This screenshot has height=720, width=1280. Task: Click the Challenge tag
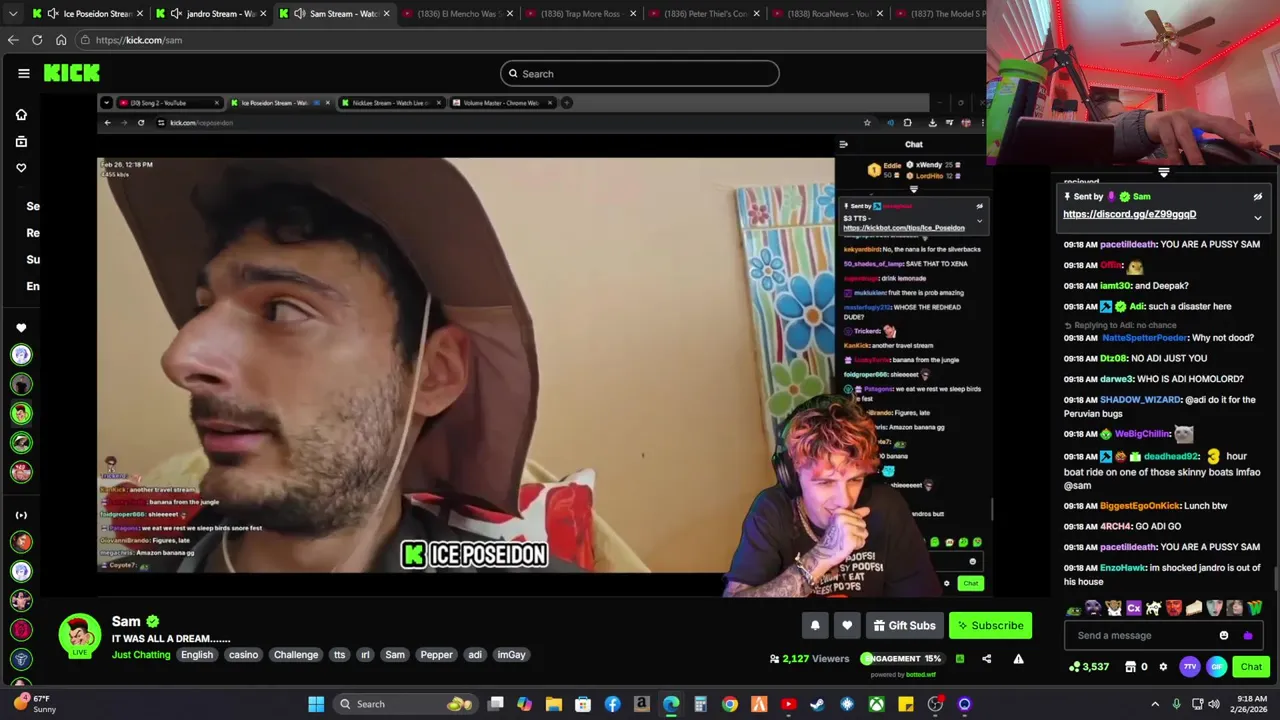tap(296, 655)
